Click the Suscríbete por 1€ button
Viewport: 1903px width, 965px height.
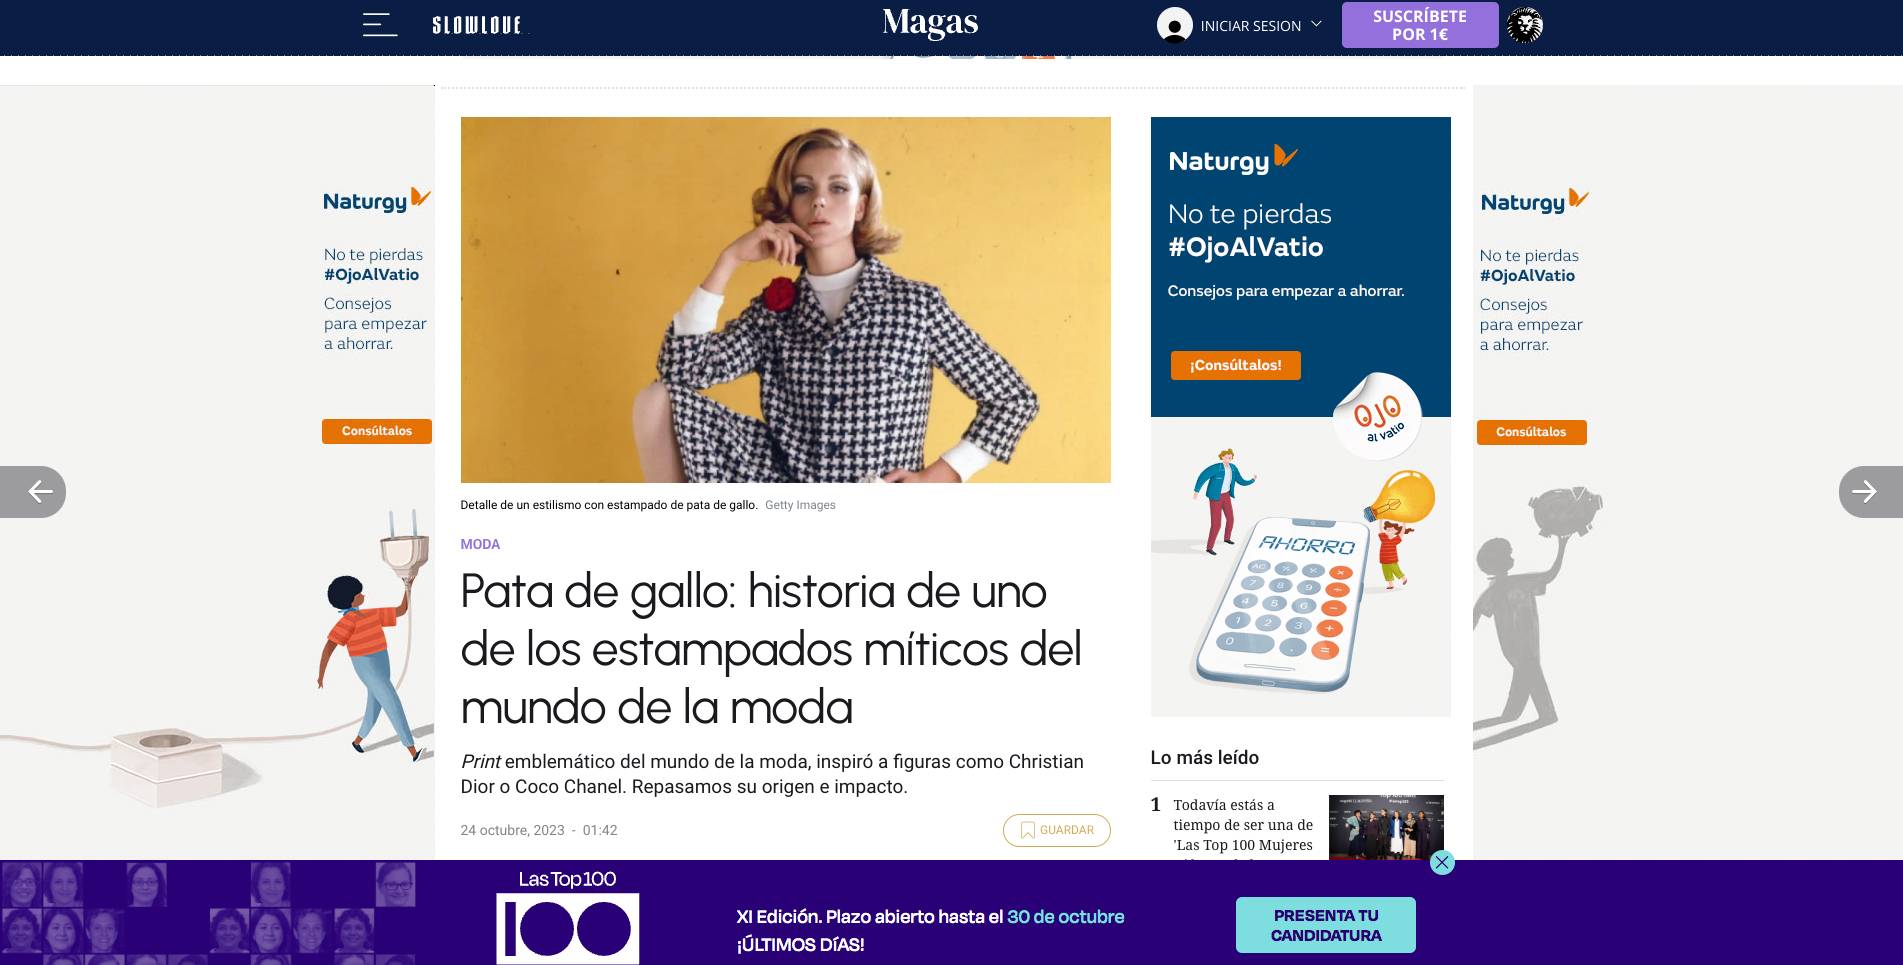[x=1419, y=25]
